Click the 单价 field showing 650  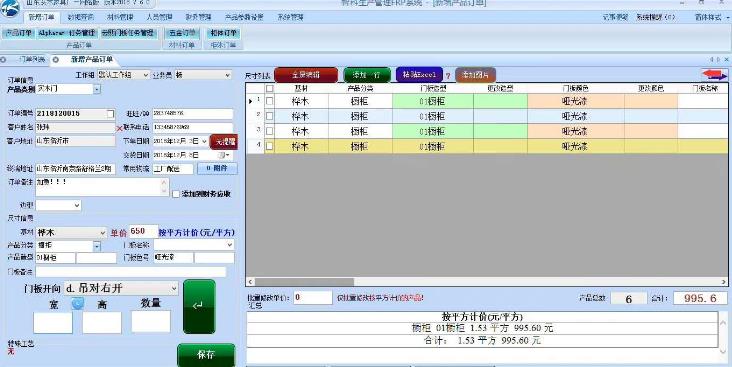click(143, 232)
